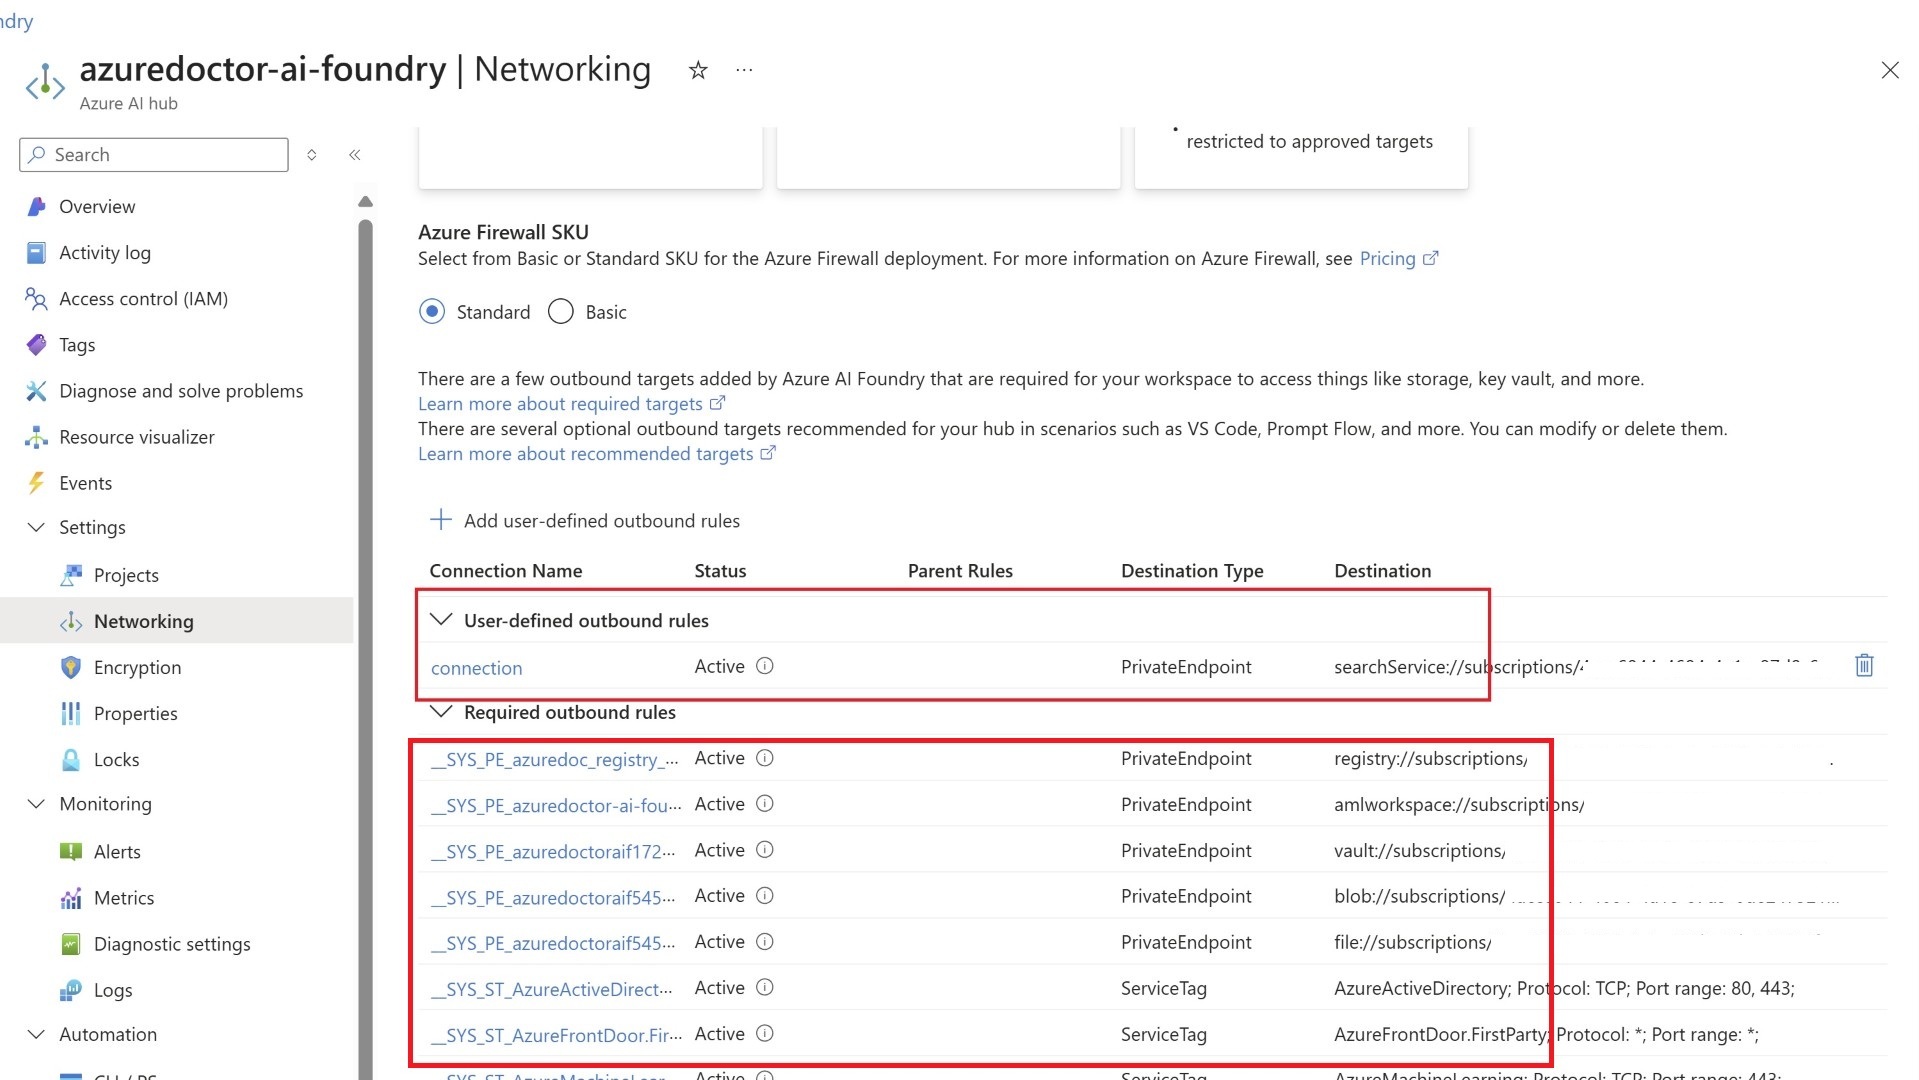Open the more options ellipsis in header
Image resolution: width=1919 pixels, height=1080 pixels.
[x=744, y=70]
